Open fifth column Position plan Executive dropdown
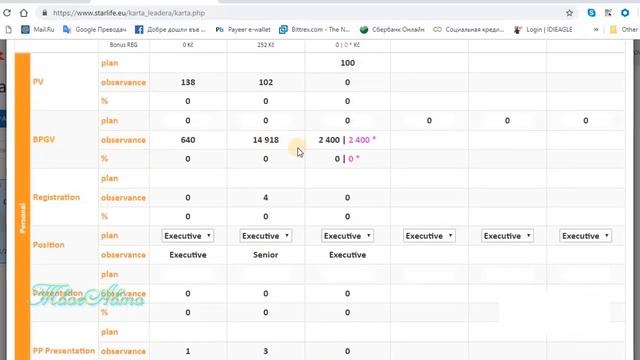 507,236
